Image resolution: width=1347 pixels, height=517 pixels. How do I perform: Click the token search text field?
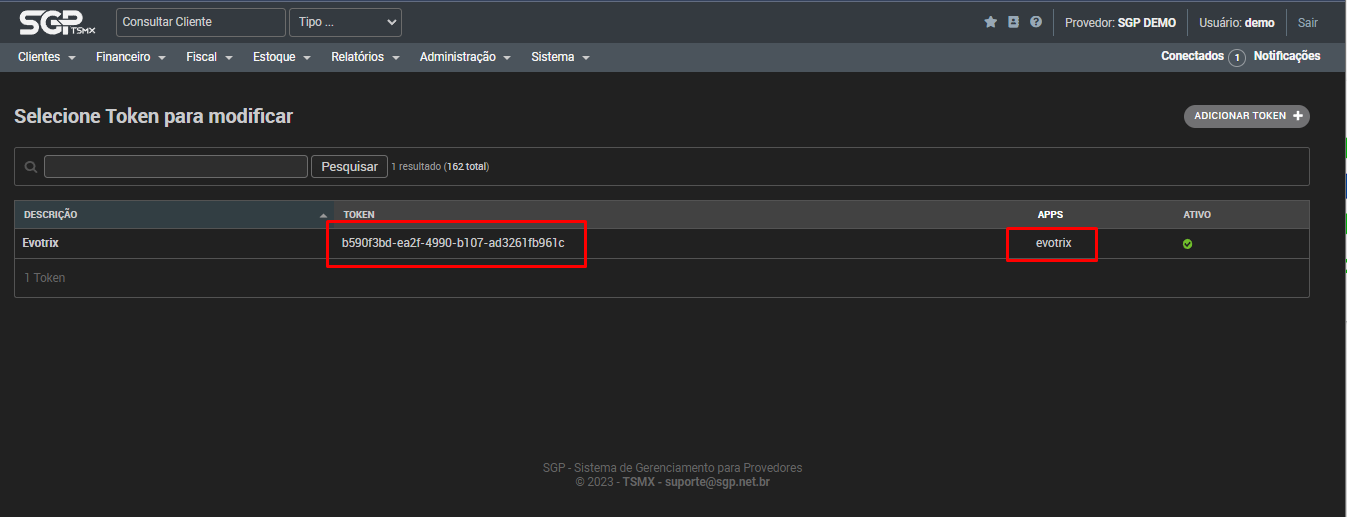pos(176,167)
